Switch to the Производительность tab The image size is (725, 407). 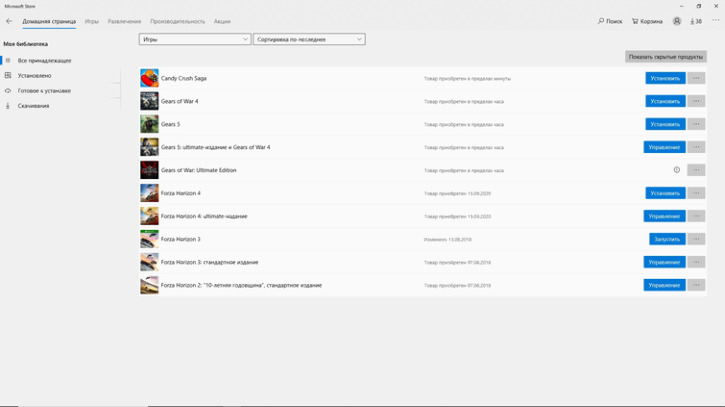click(177, 21)
